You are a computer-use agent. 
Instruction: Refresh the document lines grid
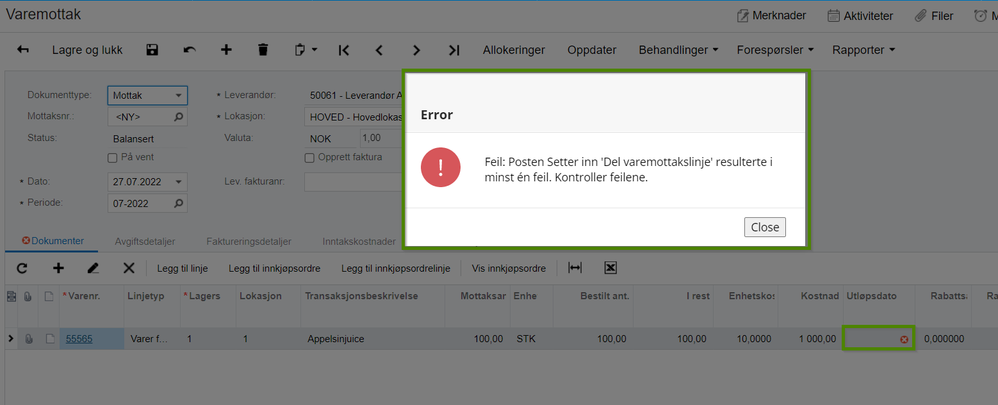tap(22, 269)
